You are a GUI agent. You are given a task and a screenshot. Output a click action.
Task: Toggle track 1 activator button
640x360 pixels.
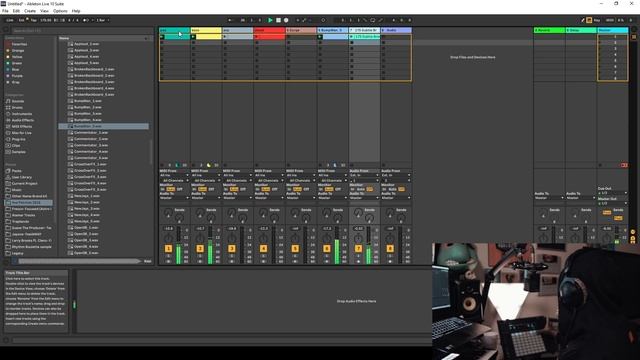point(168,249)
